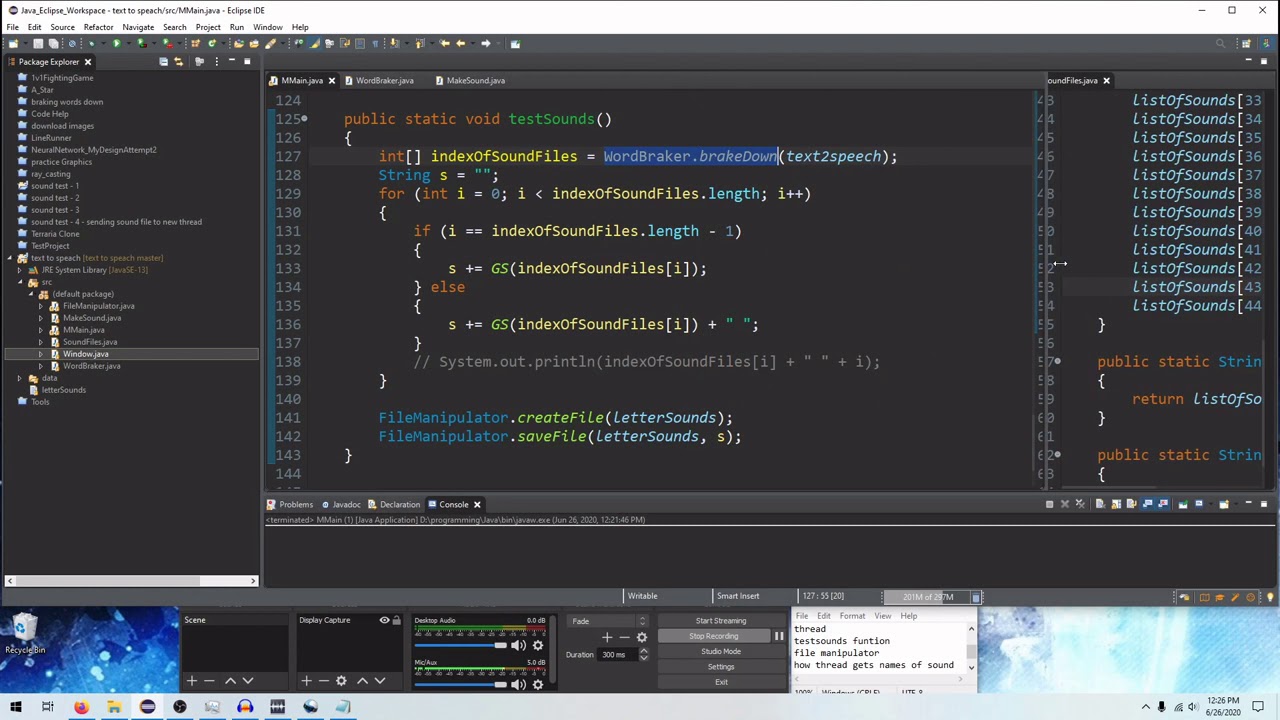
Task: Open the Fade transition dropdown
Action: (x=608, y=620)
